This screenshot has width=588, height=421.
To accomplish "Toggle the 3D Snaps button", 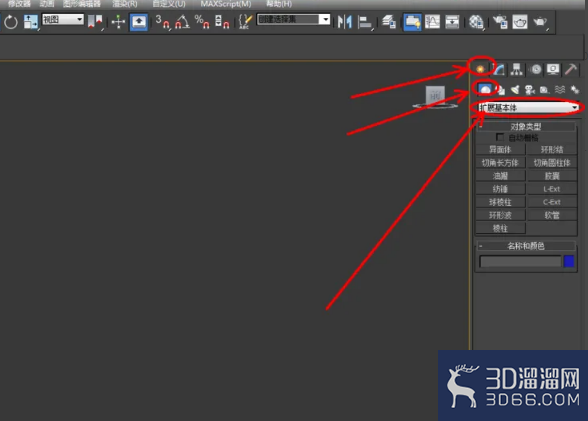I will click(162, 22).
